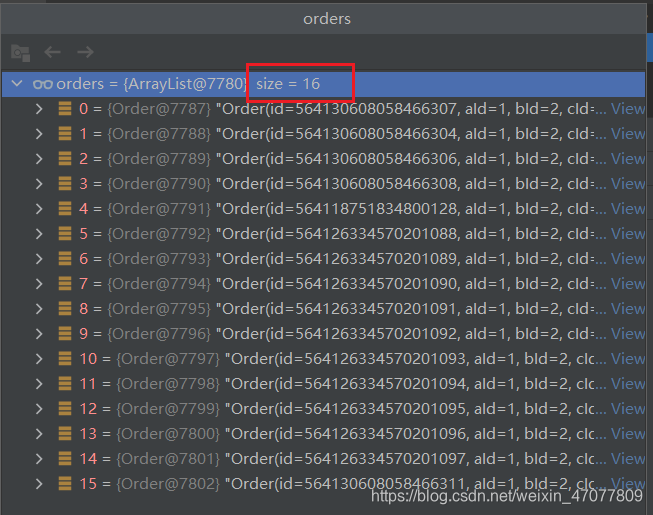Click the field icon of element 9
The height and width of the screenshot is (515, 653).
pyautogui.click(x=65, y=333)
